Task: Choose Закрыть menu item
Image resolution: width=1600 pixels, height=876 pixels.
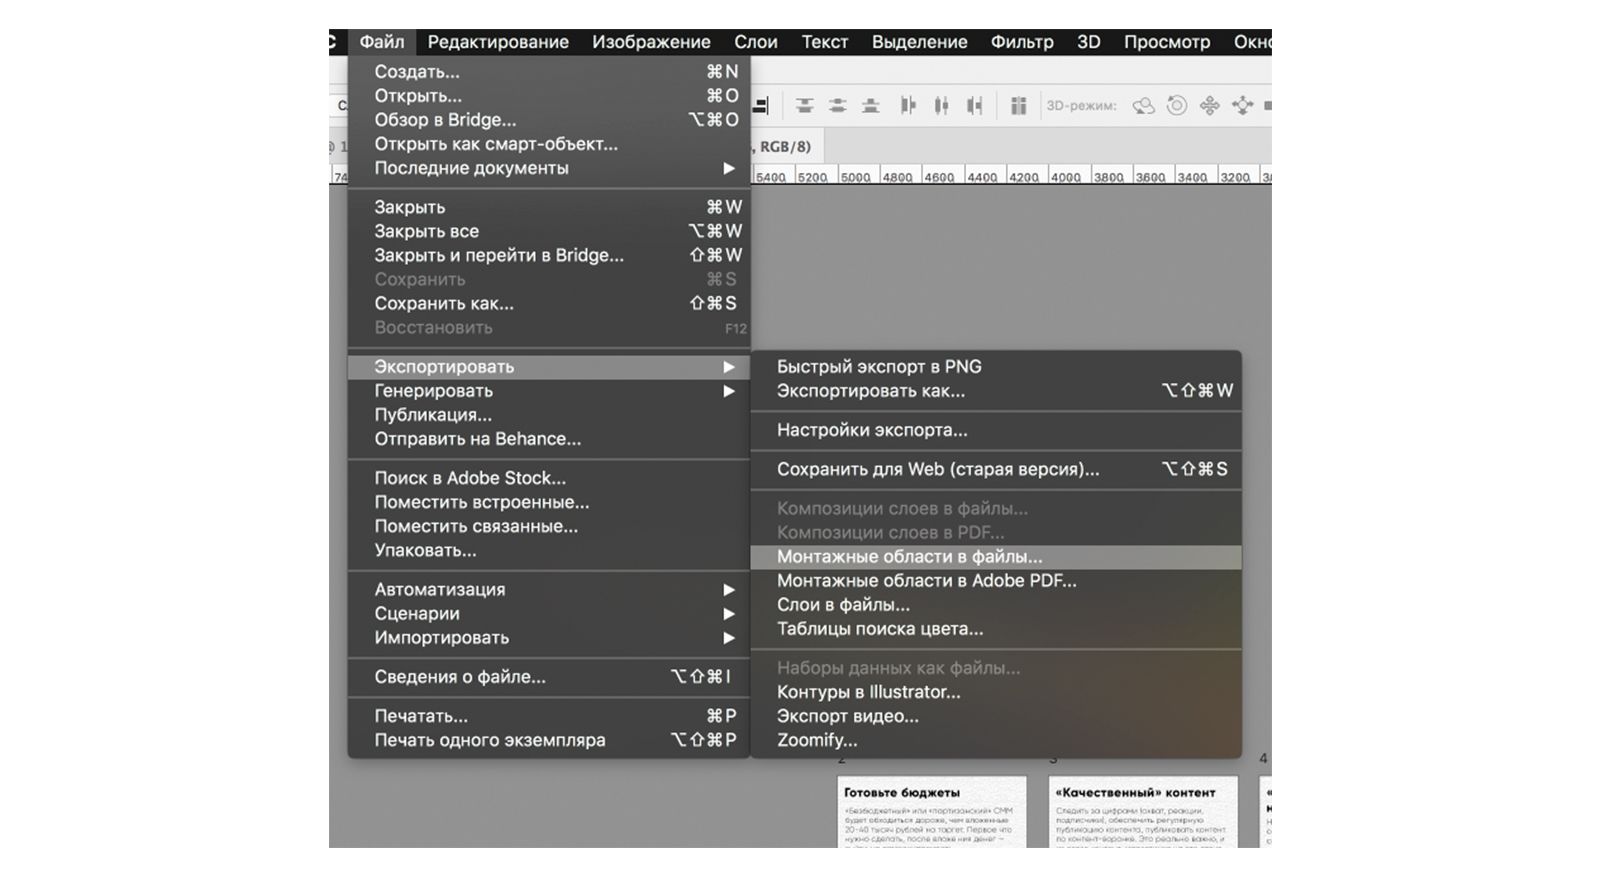Action: [549, 207]
